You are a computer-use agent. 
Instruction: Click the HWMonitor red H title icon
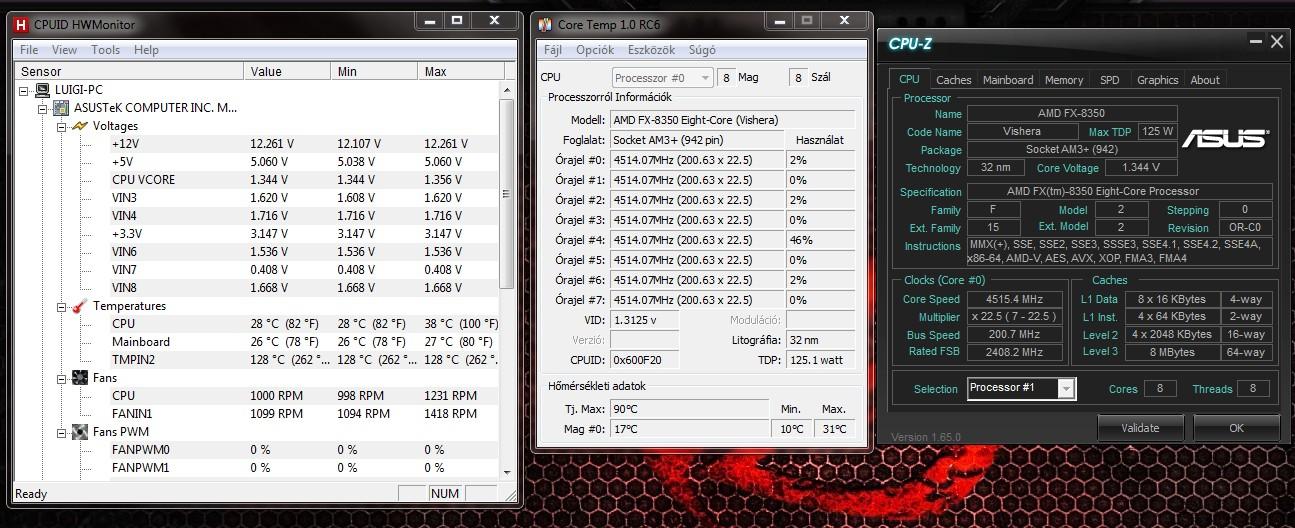21,24
